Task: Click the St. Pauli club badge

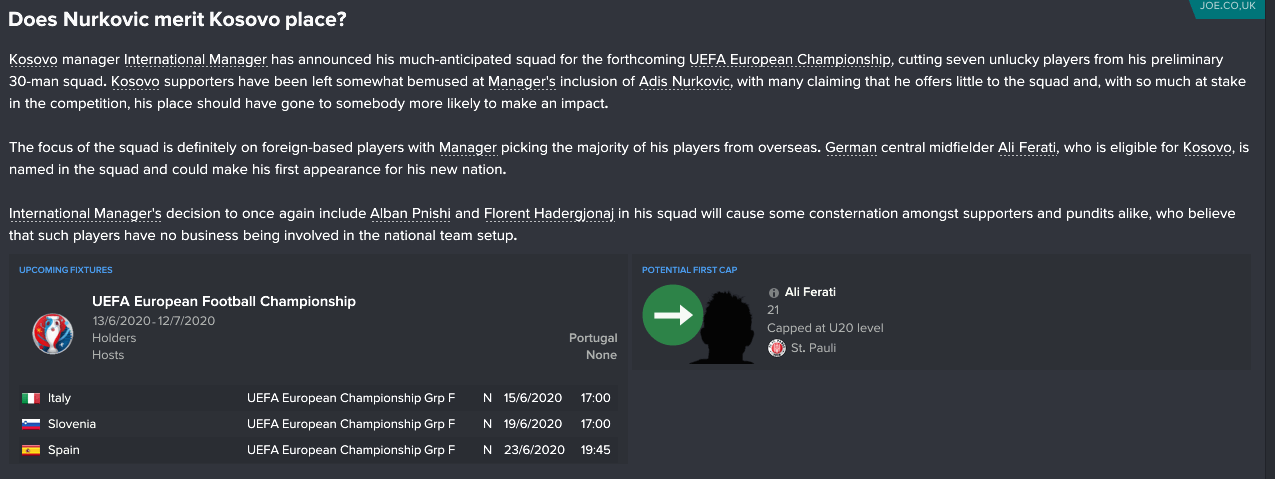Action: (776, 348)
